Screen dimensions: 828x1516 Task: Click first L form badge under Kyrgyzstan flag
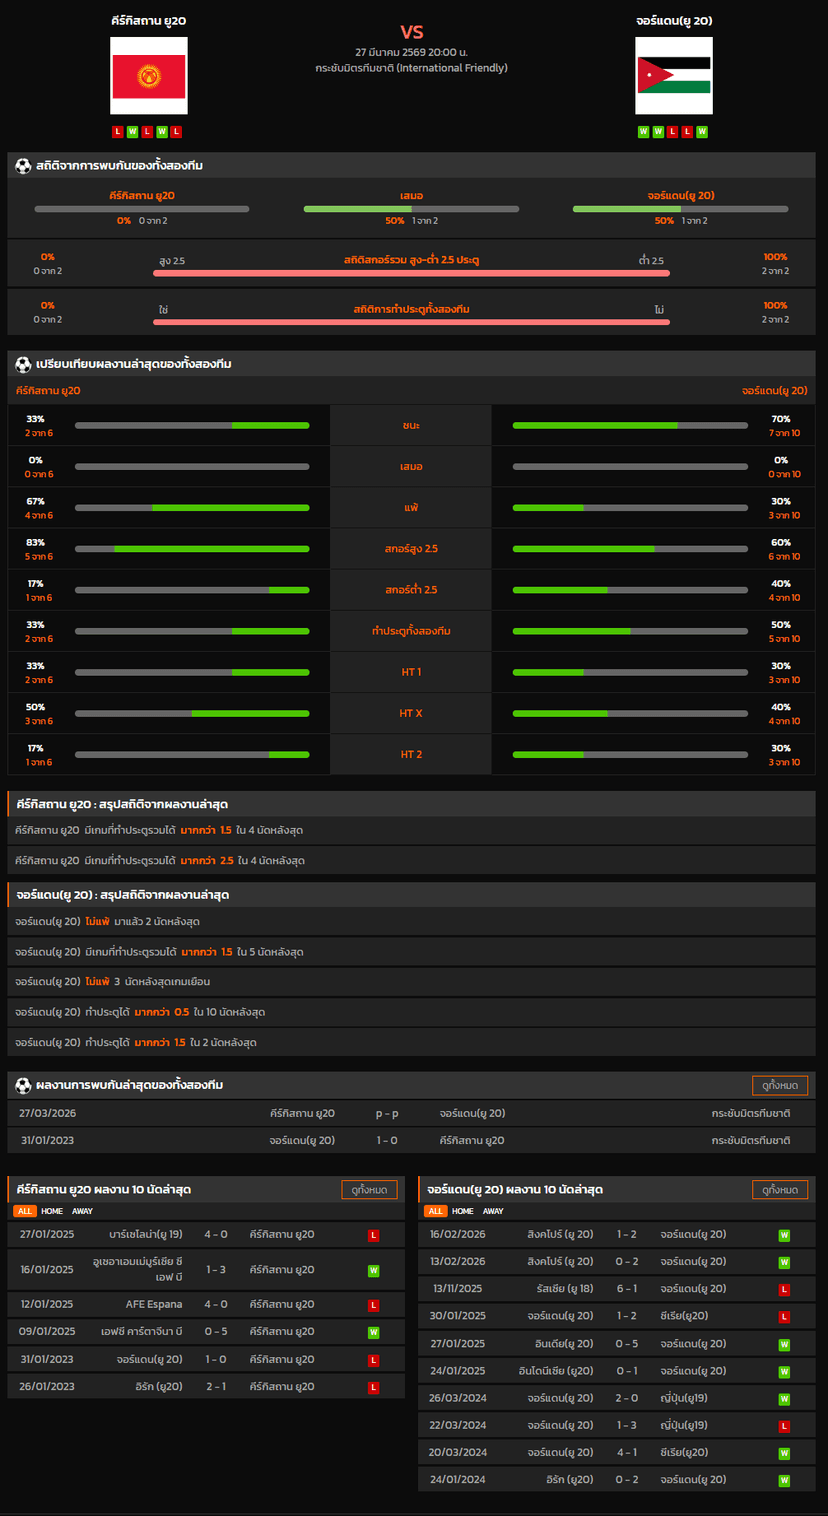pyautogui.click(x=118, y=132)
